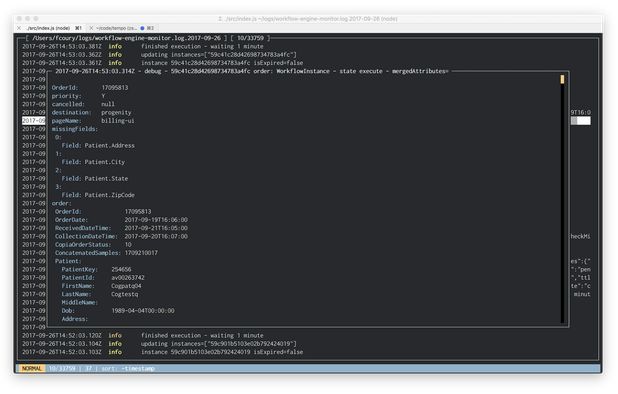Click the ConcatenatedSamples value 1709210017
Image resolution: width=618 pixels, height=394 pixels.
coord(141,253)
